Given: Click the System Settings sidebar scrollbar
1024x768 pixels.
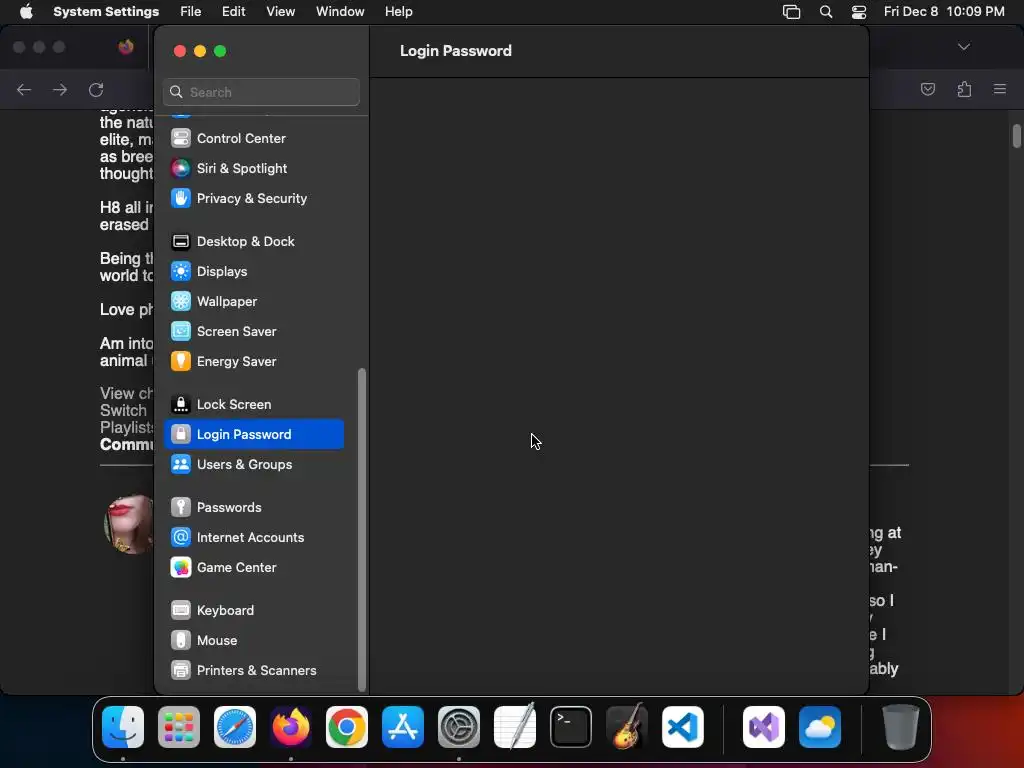Looking at the screenshot, I should 362,530.
